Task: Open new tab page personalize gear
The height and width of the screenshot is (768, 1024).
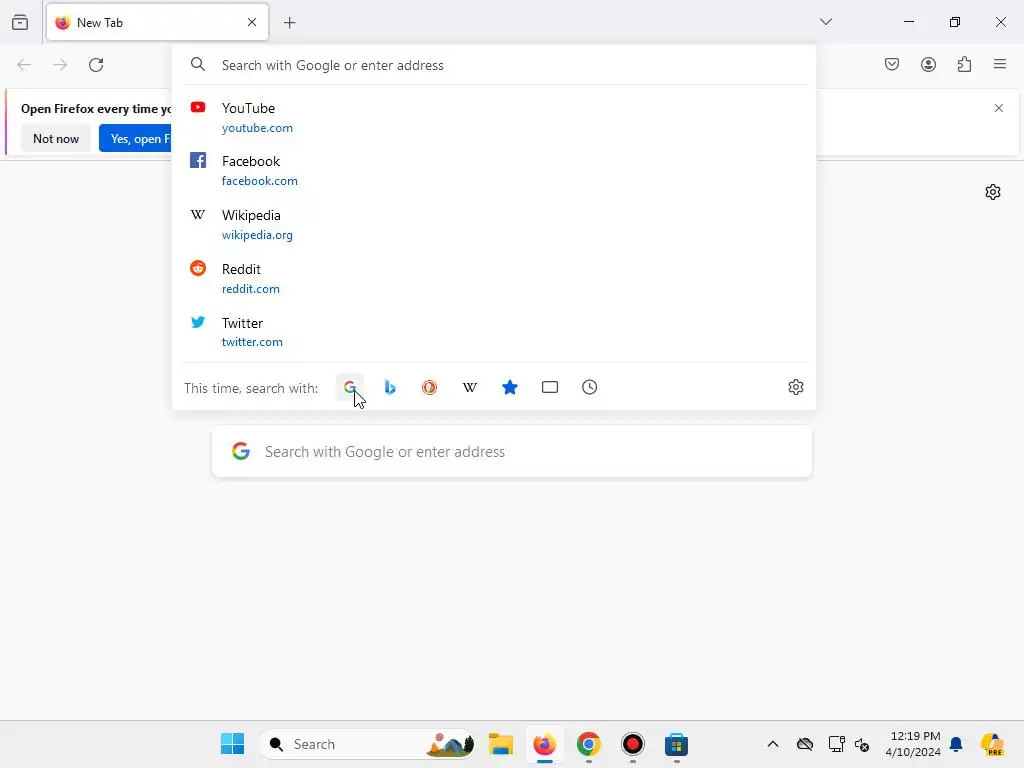Action: tap(993, 192)
